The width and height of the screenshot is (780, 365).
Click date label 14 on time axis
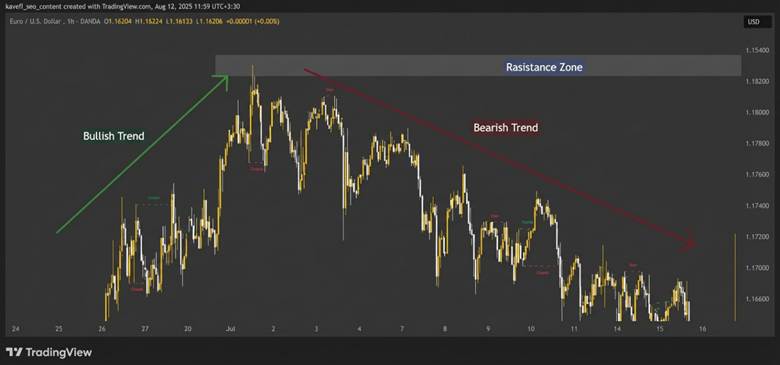pyautogui.click(x=617, y=329)
